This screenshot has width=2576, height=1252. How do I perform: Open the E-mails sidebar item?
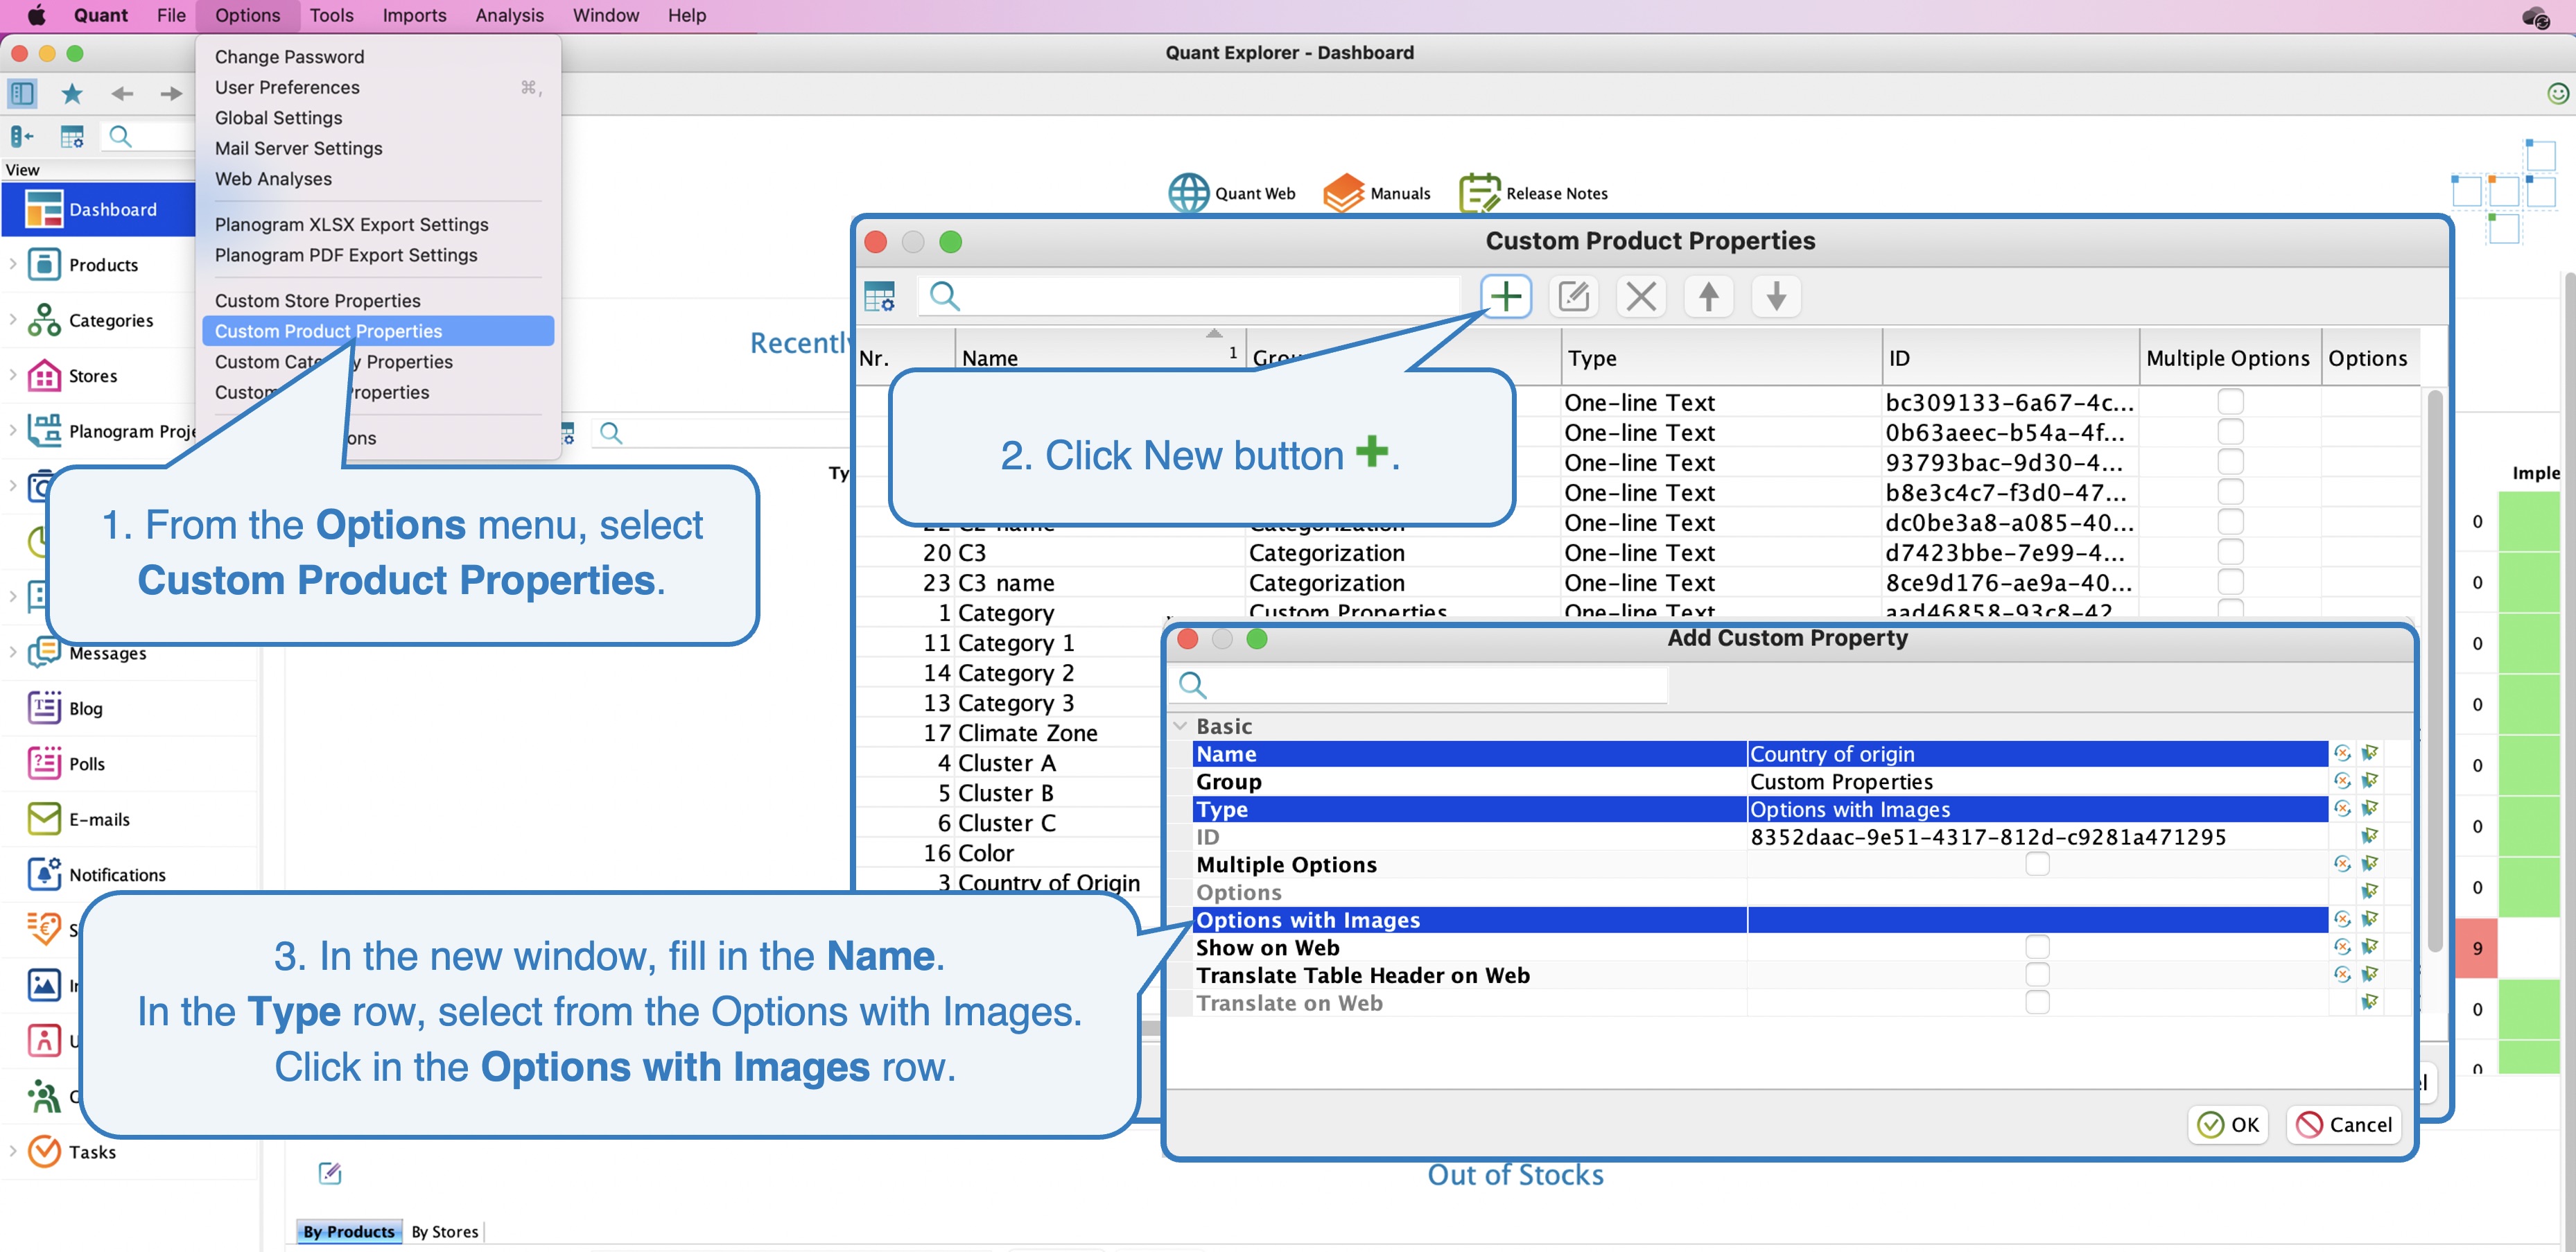tap(99, 819)
